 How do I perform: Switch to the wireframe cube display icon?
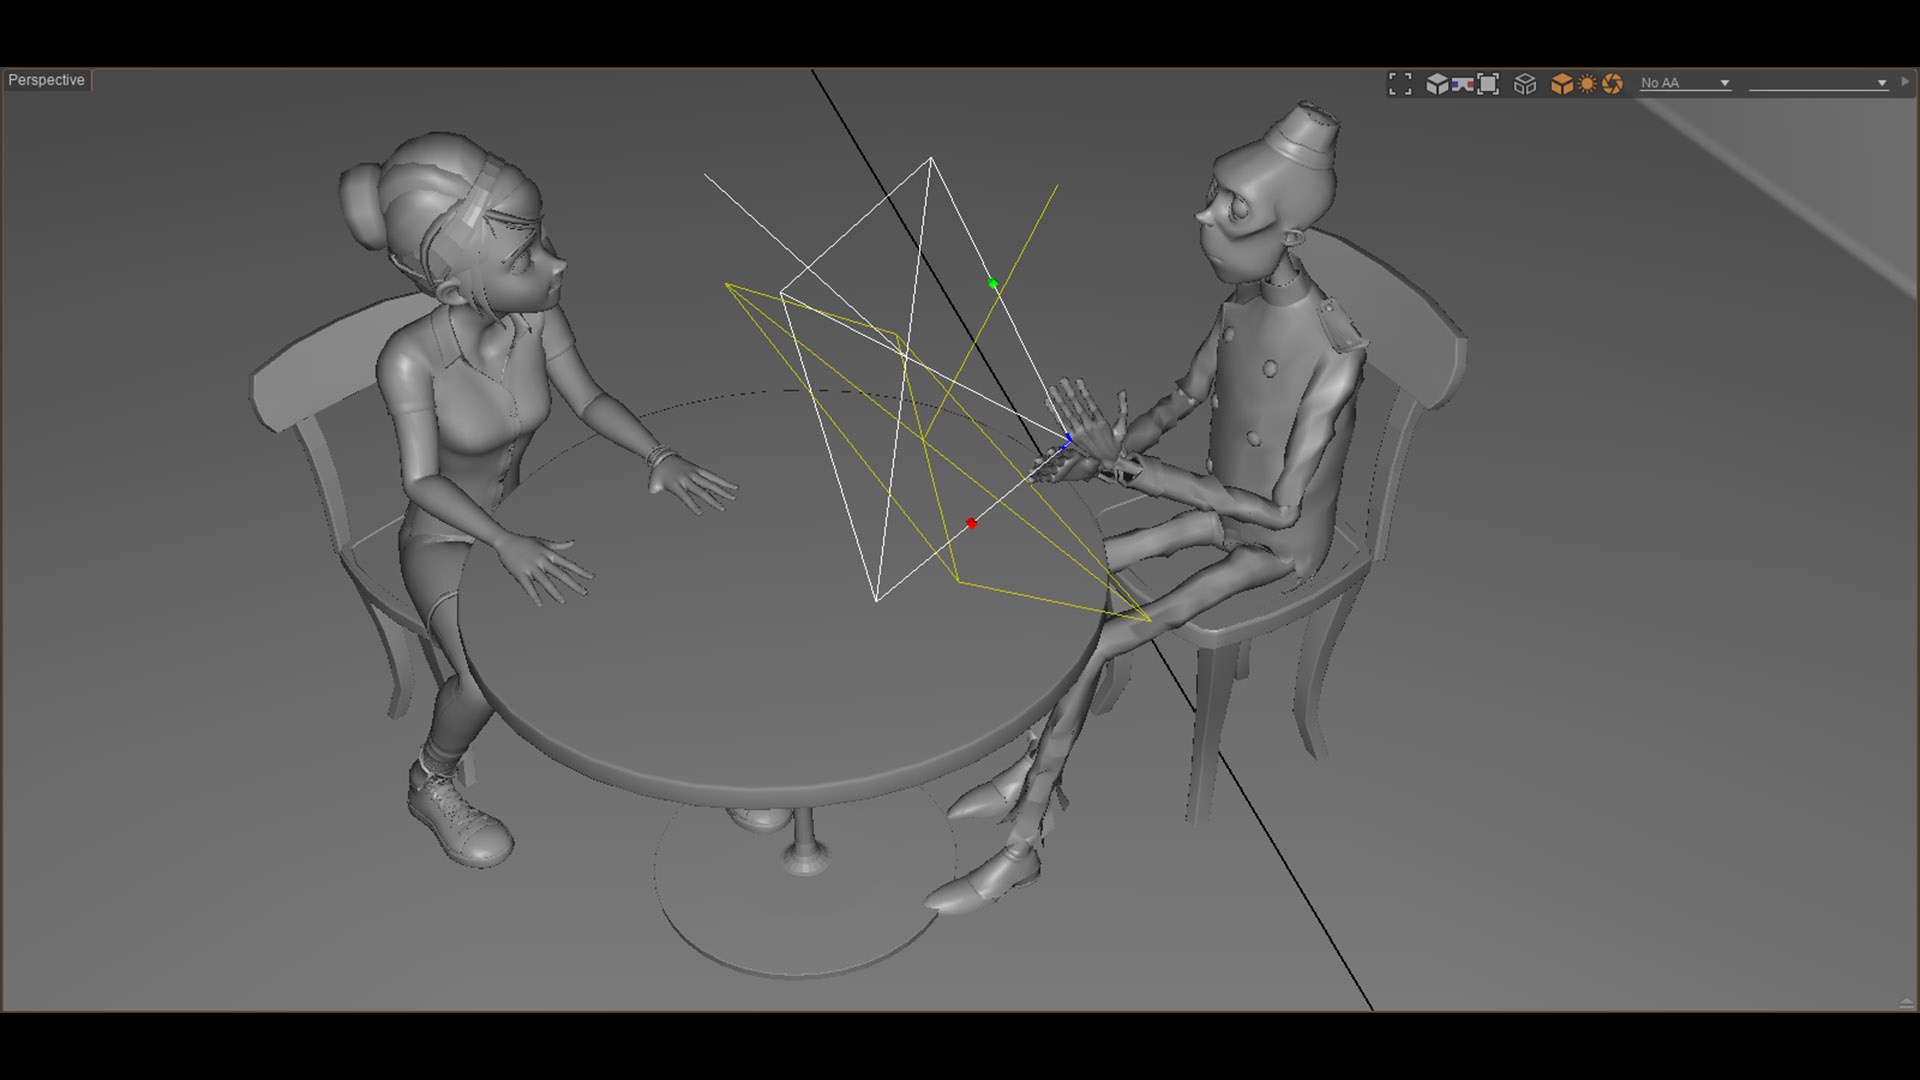[1525, 84]
